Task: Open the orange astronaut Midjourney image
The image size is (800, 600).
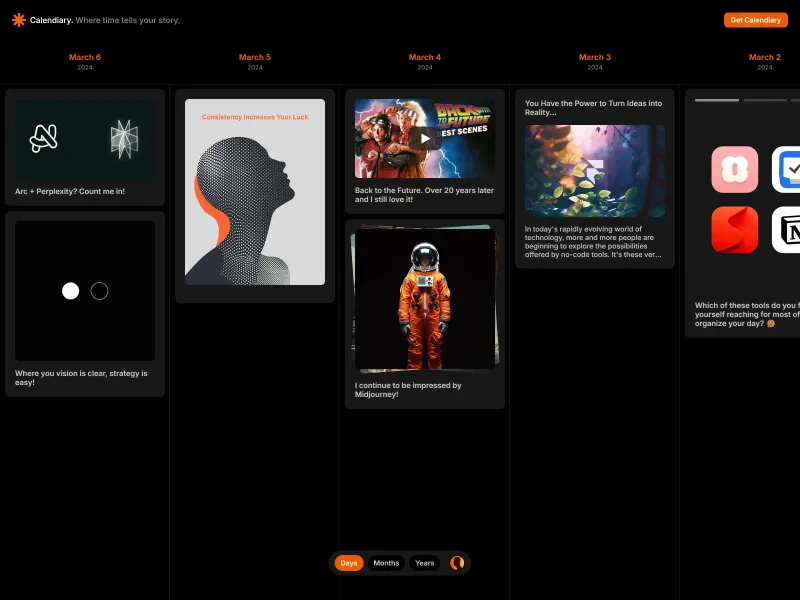Action: click(425, 298)
